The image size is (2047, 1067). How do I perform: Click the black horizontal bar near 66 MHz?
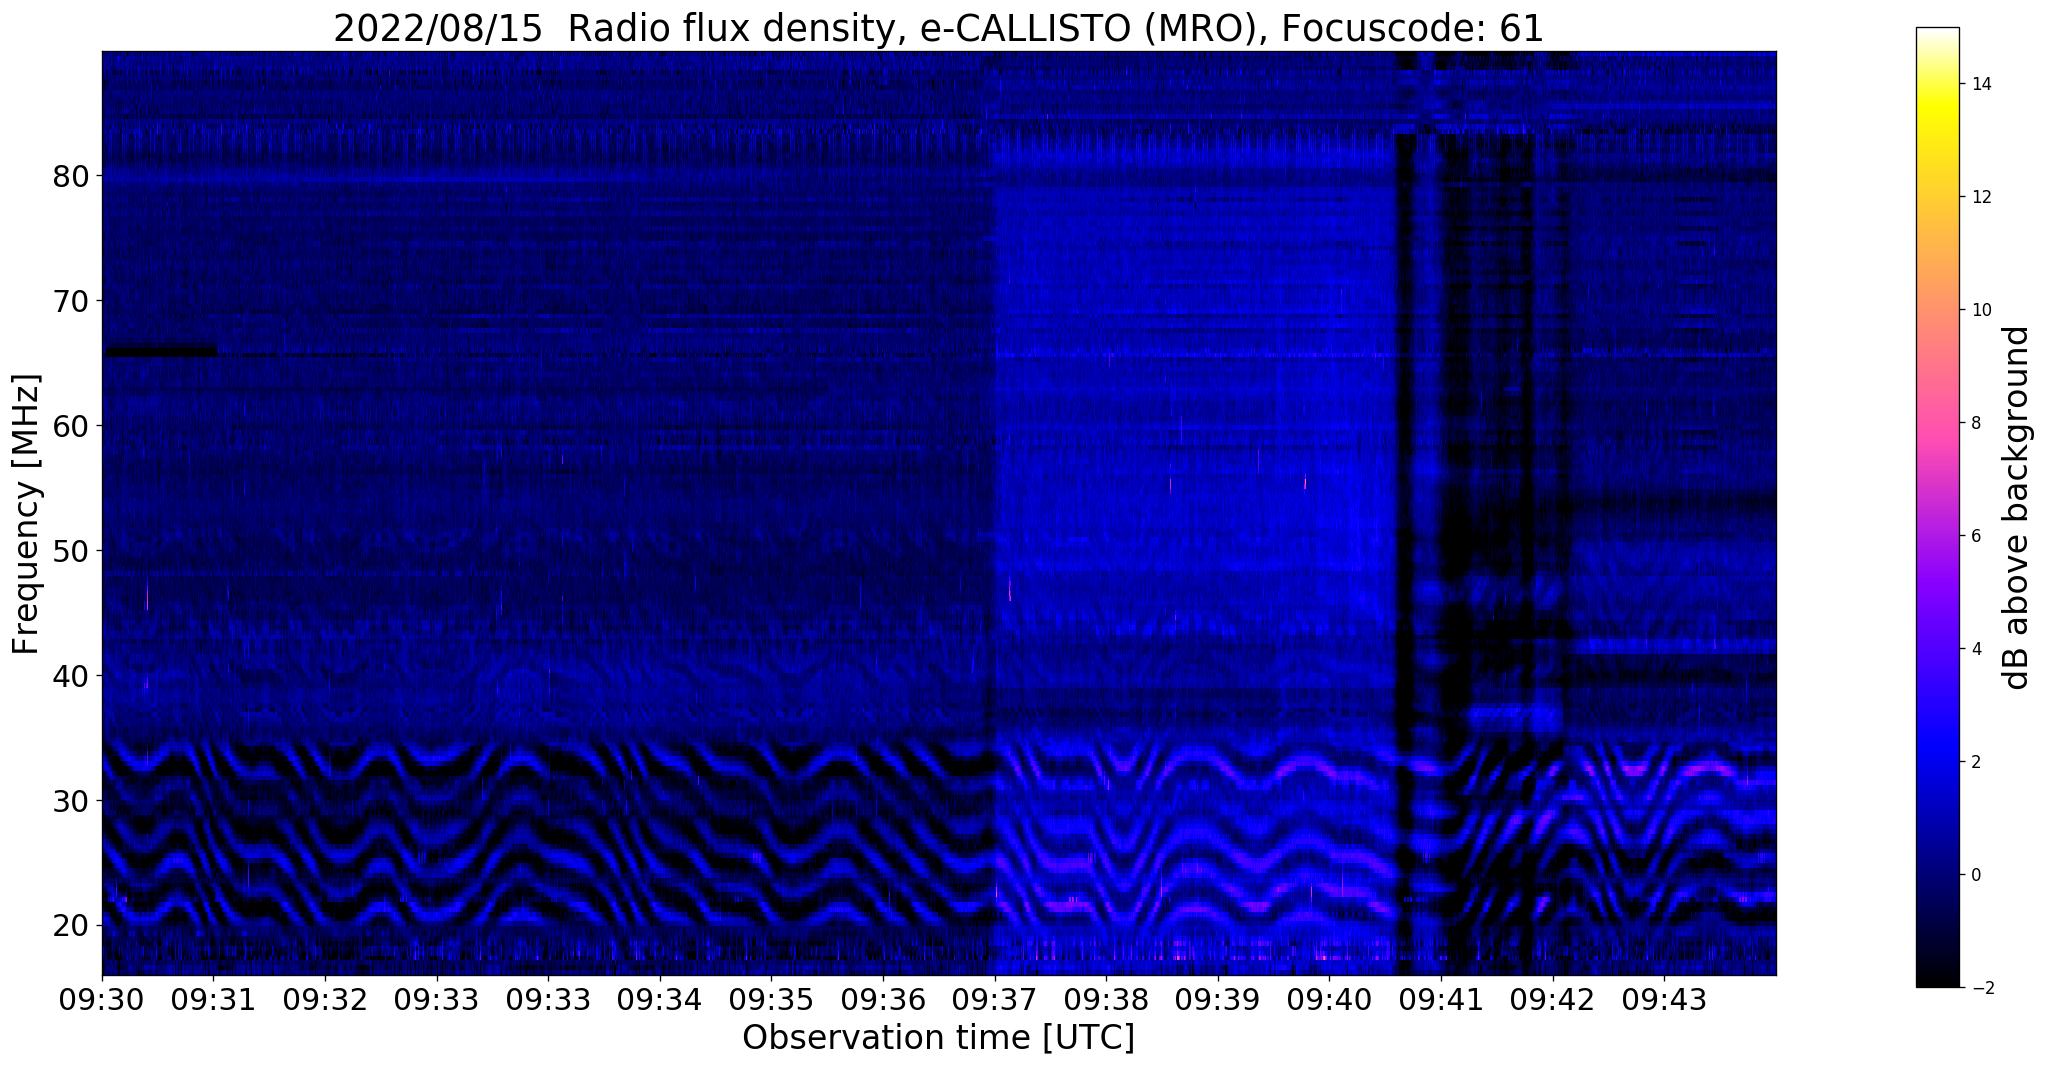[x=160, y=351]
